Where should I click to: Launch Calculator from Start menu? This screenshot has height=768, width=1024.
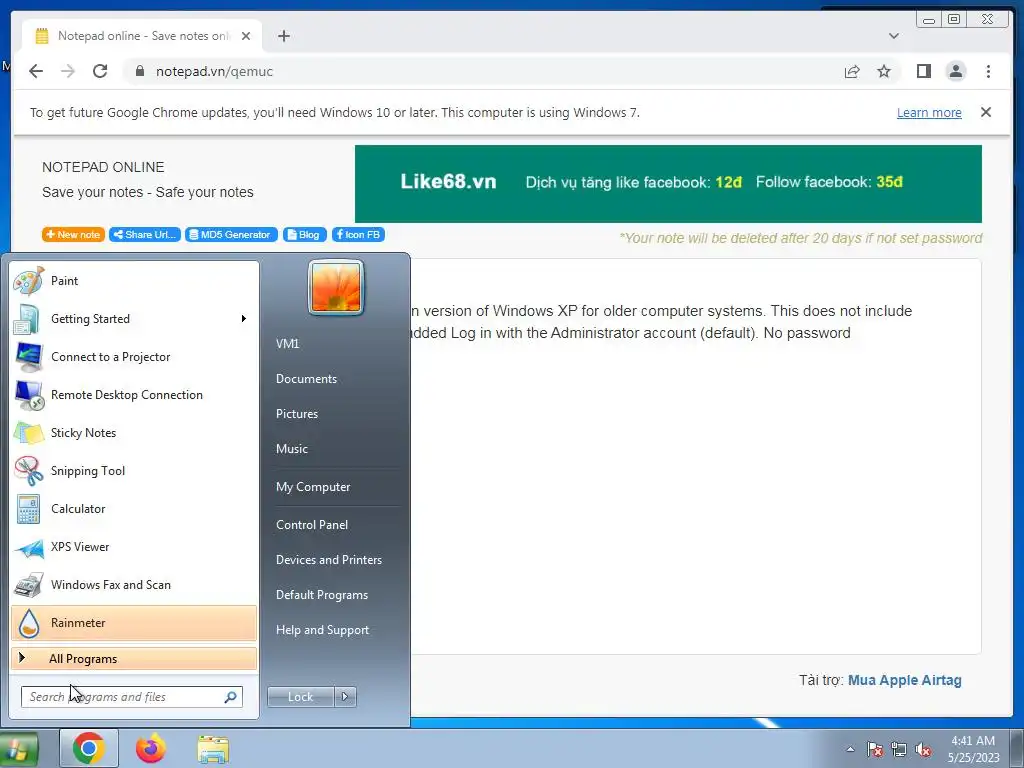134,509
